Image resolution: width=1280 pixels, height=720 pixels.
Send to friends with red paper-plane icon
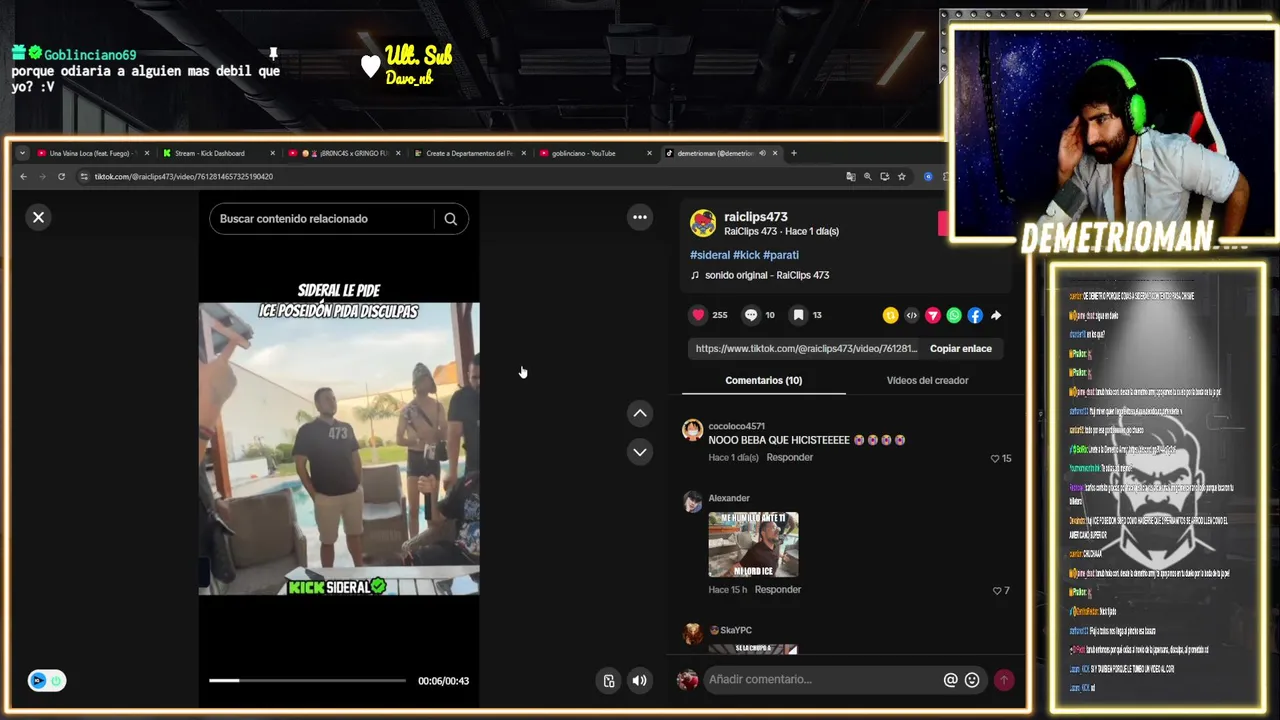pos(932,315)
